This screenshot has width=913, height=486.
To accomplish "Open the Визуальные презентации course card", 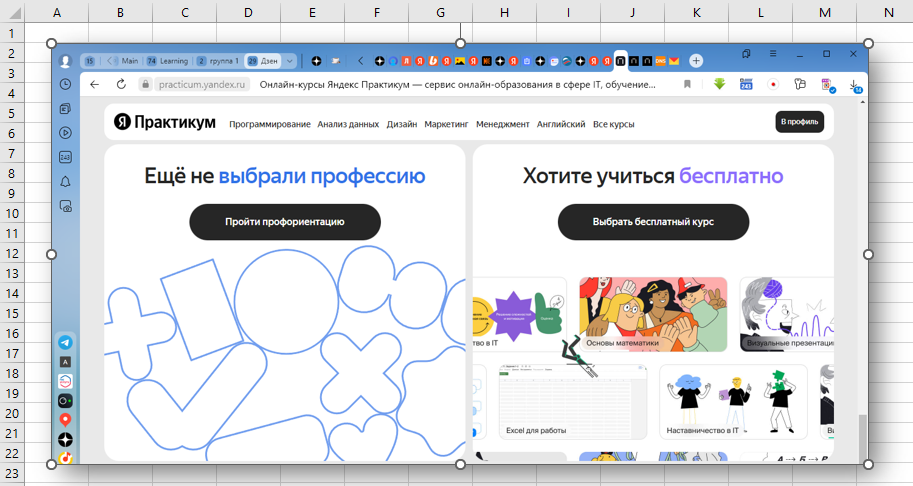I will (x=787, y=314).
